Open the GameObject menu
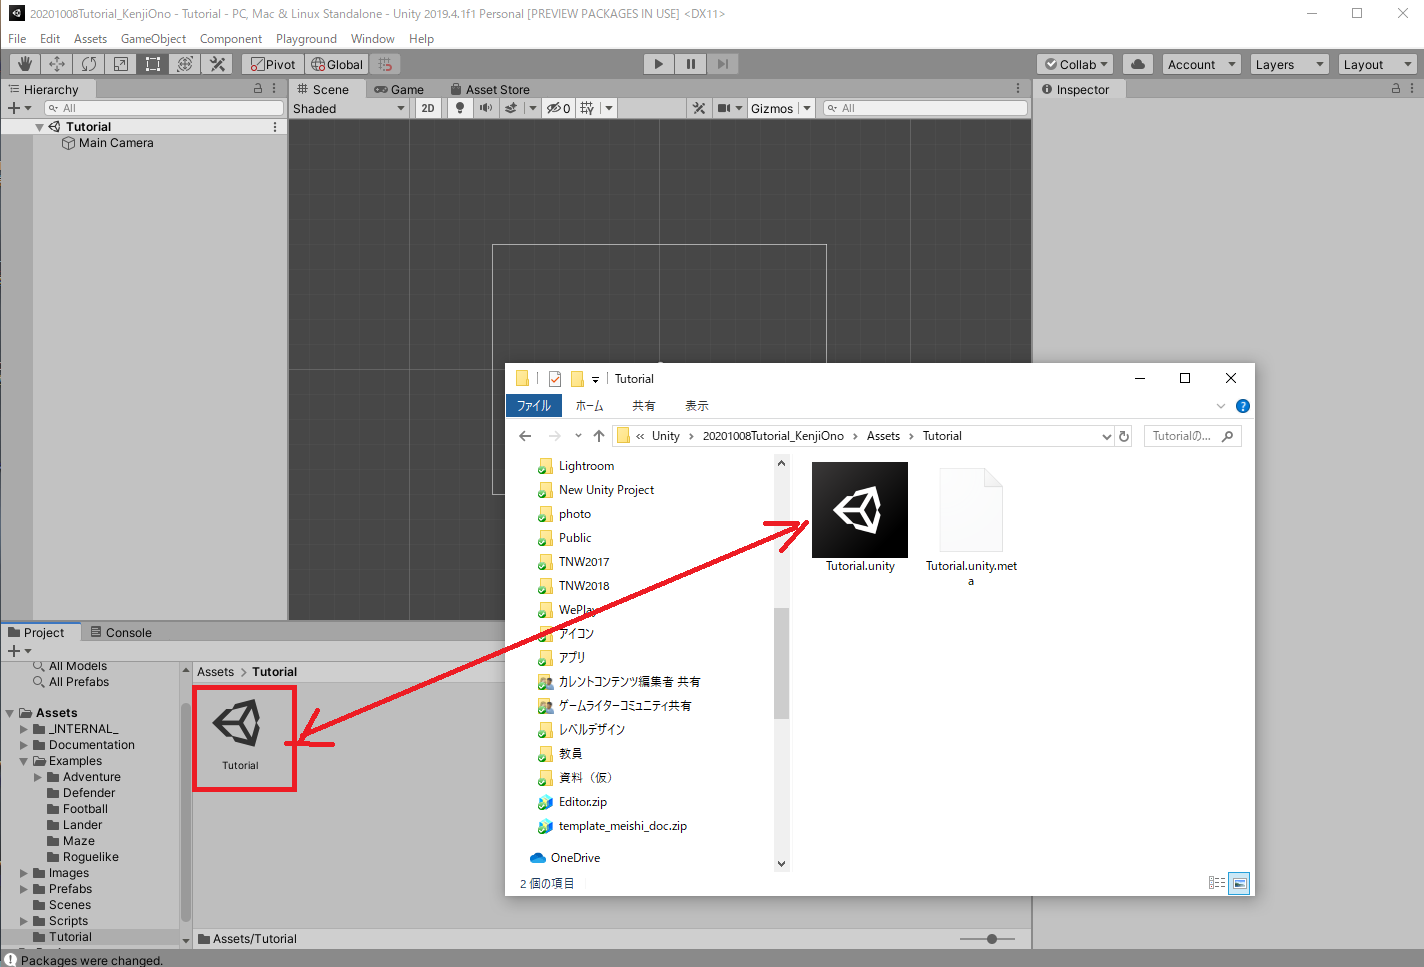Screen dimensions: 1424x967 pos(153,39)
